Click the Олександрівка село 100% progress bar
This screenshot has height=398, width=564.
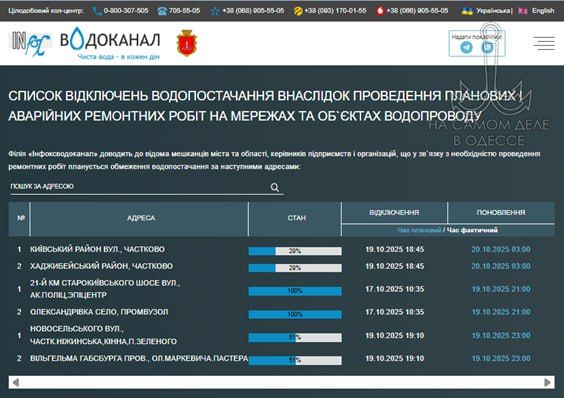(x=295, y=315)
